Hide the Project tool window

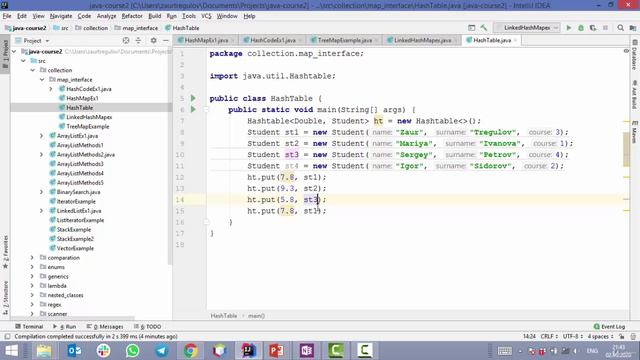(x=165, y=40)
